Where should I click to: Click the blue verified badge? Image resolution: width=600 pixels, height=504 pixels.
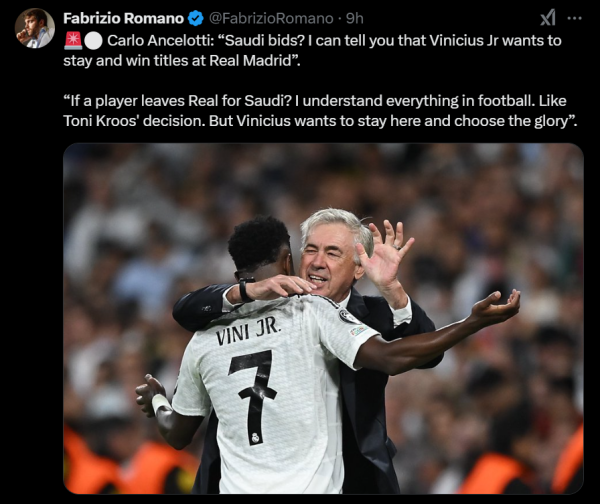(x=196, y=18)
